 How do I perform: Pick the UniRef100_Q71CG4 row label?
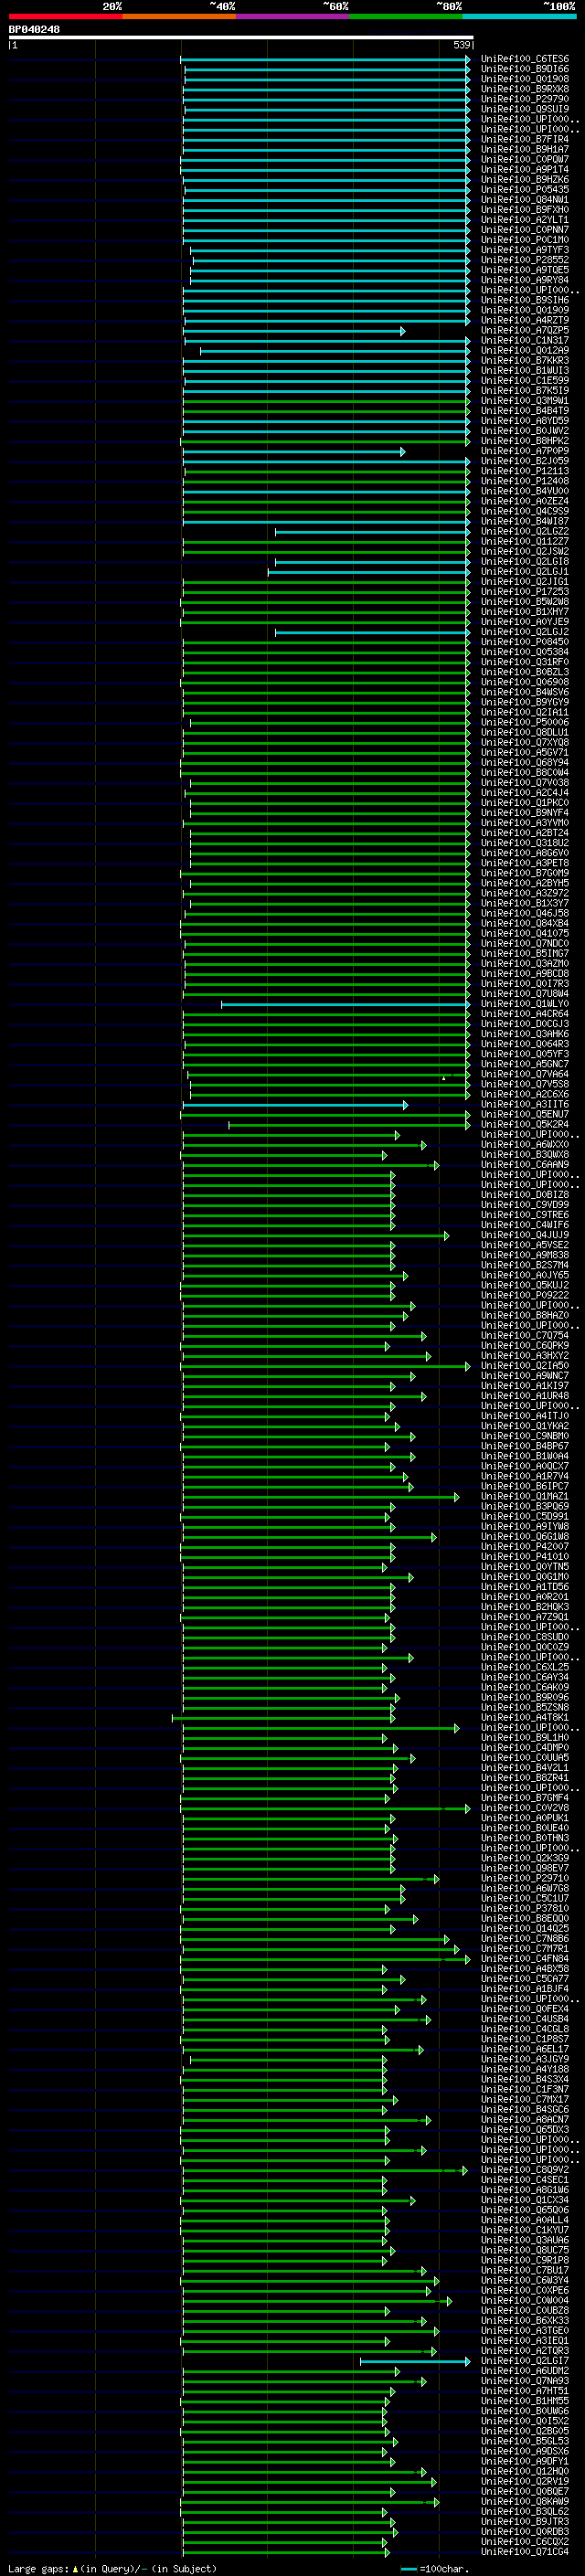tap(525, 2552)
